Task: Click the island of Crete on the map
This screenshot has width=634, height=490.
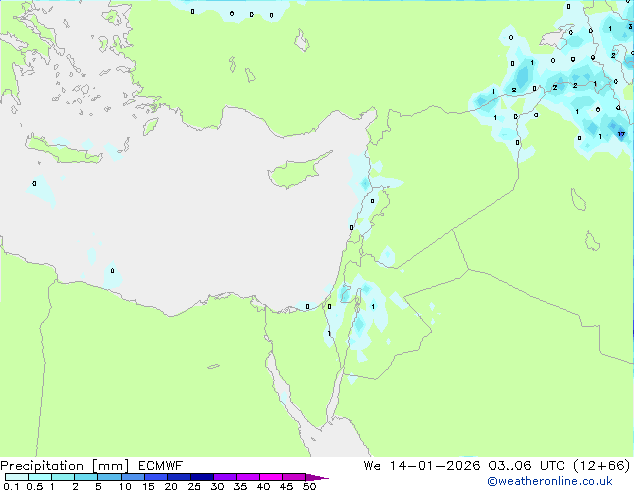Action: [x=63, y=150]
